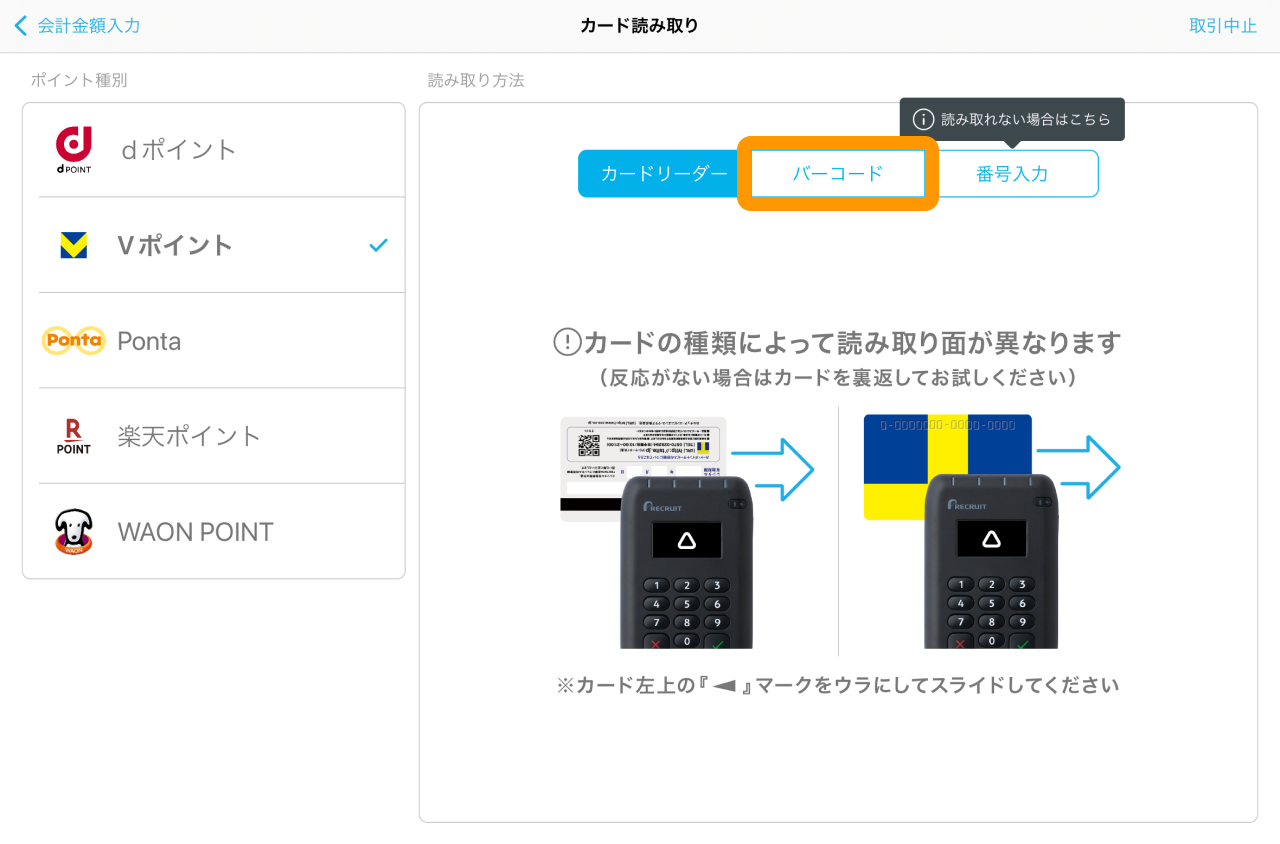Open 読み取れない場合はこちら help tooltip

click(1012, 119)
